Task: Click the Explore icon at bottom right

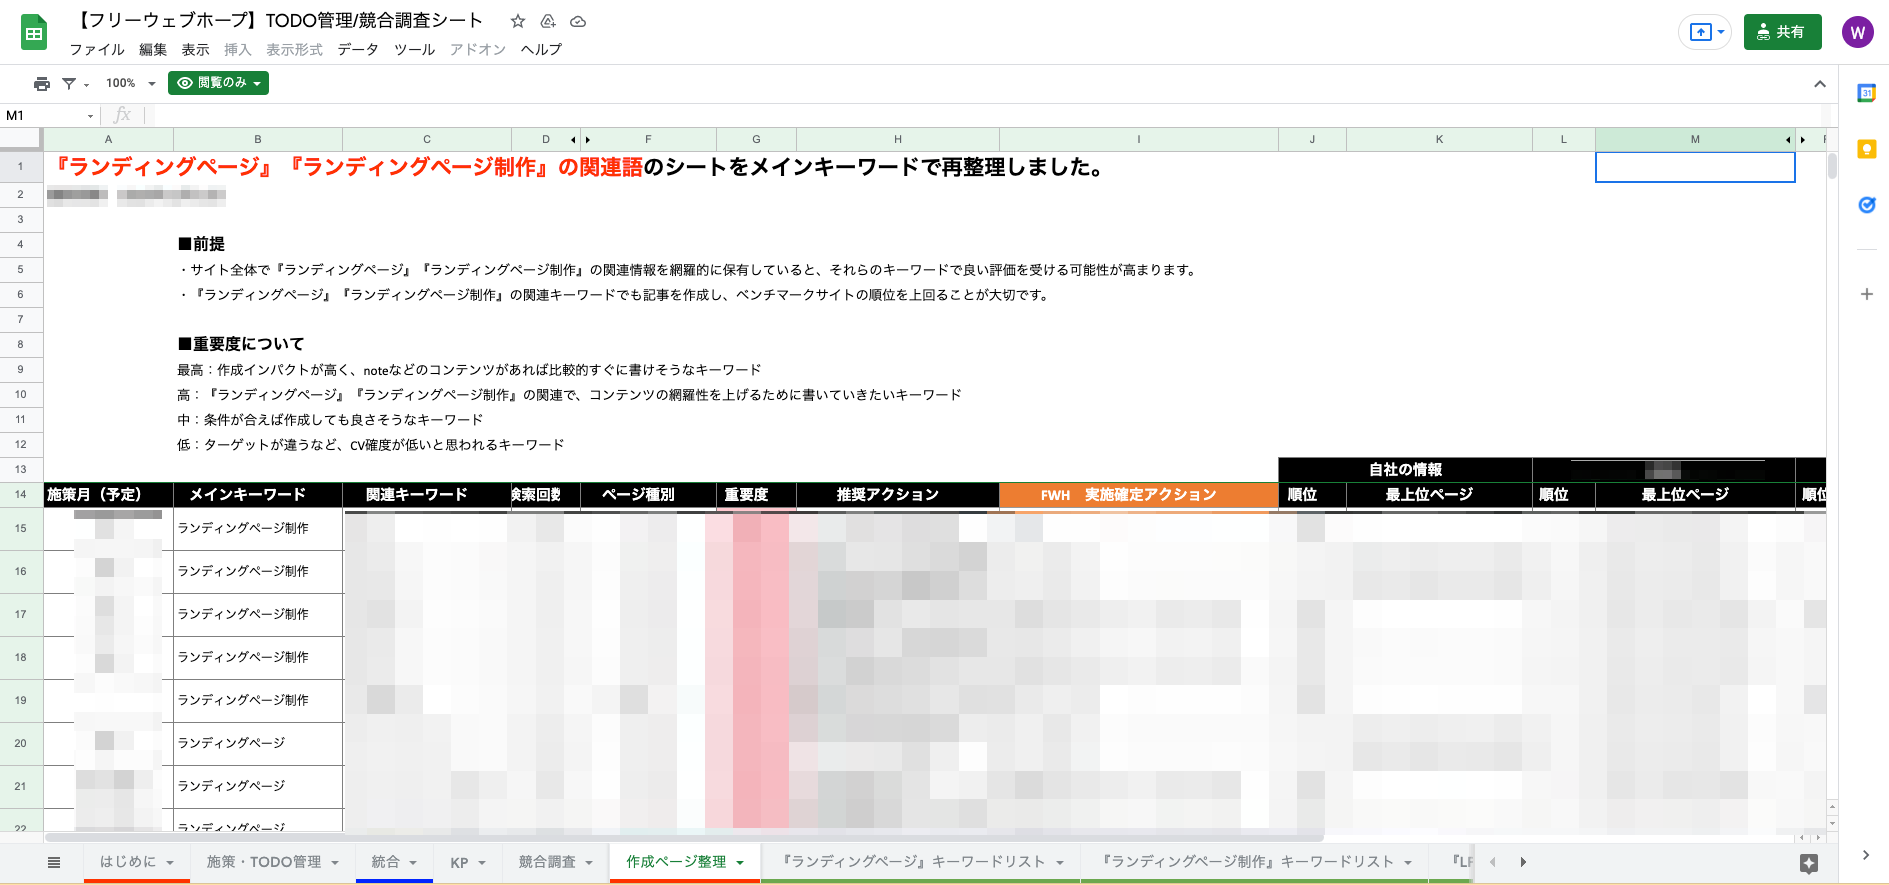Action: pyautogui.click(x=1809, y=863)
